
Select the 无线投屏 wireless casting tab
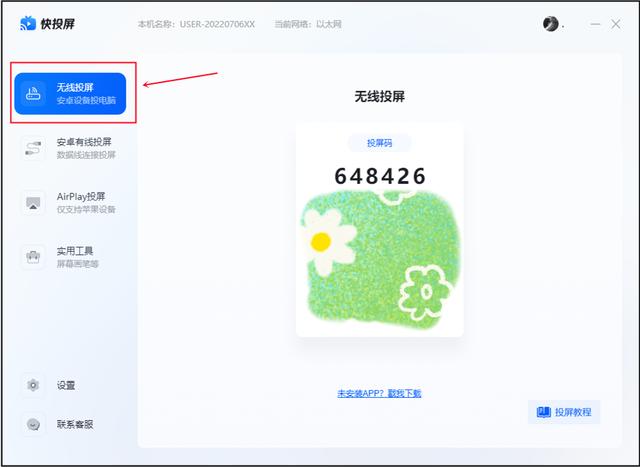70,93
